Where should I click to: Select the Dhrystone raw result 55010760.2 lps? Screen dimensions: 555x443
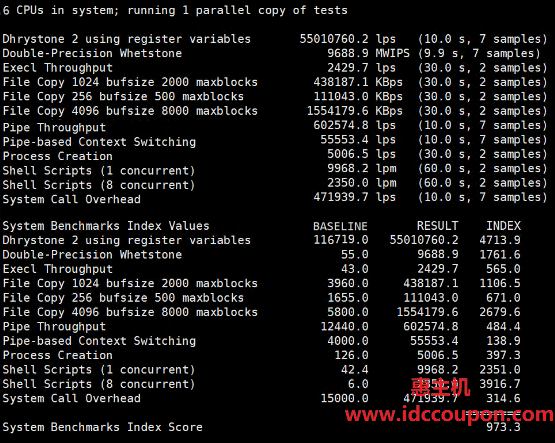(x=348, y=39)
